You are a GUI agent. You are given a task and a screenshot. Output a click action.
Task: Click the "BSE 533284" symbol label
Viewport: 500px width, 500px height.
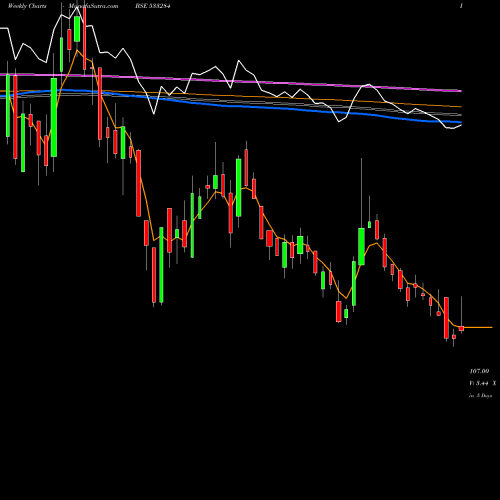pyautogui.click(x=152, y=6)
